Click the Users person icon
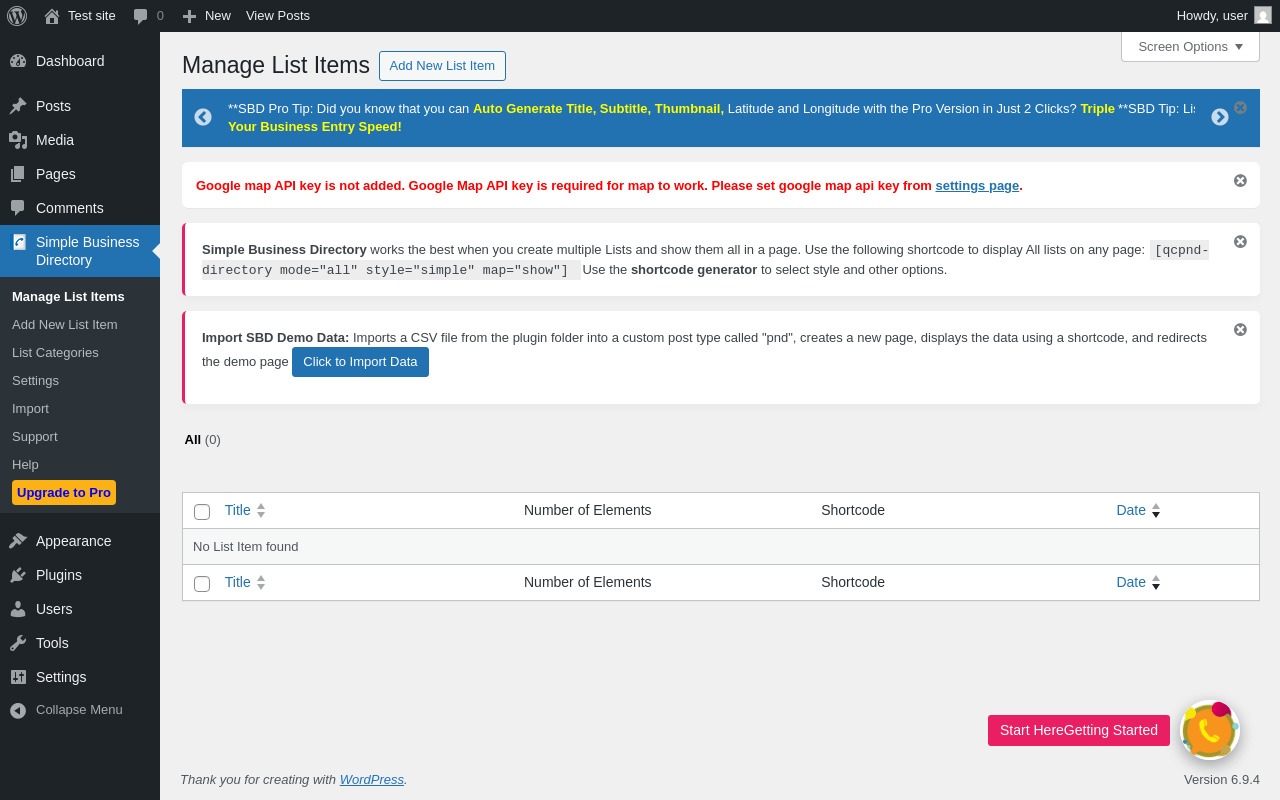The height and width of the screenshot is (800, 1280). coord(18,609)
